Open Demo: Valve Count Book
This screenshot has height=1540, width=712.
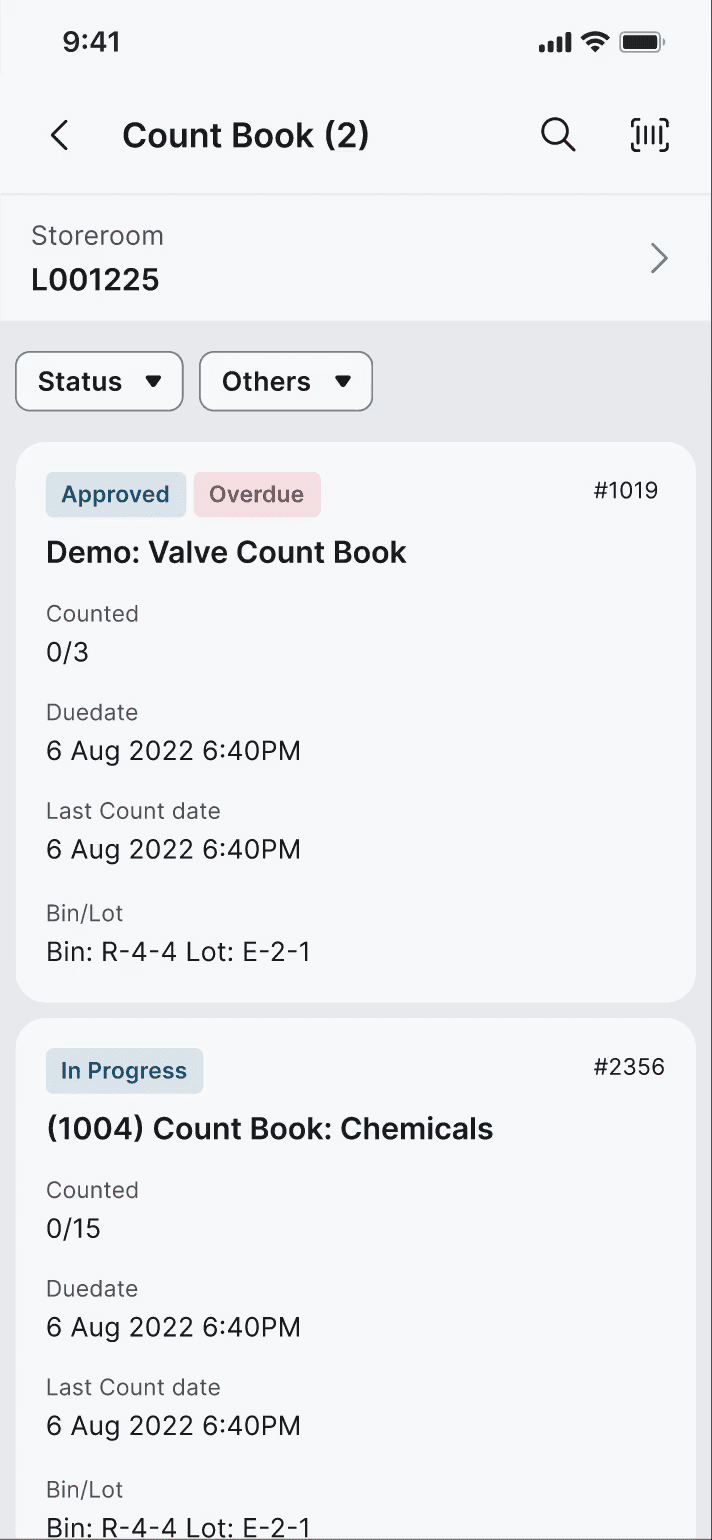227,552
